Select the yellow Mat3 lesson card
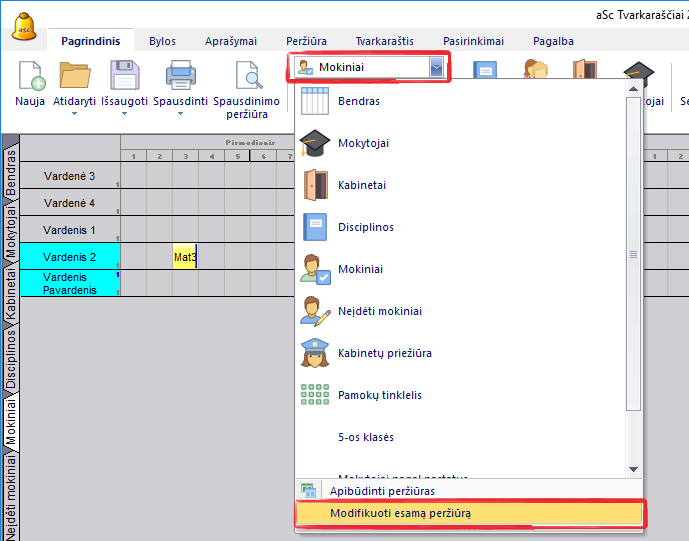This screenshot has height=541, width=689. point(185,257)
